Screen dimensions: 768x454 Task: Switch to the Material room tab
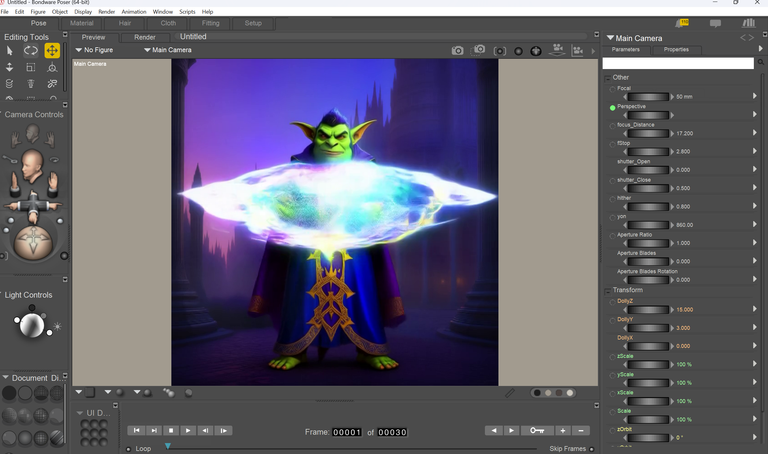pyautogui.click(x=81, y=23)
